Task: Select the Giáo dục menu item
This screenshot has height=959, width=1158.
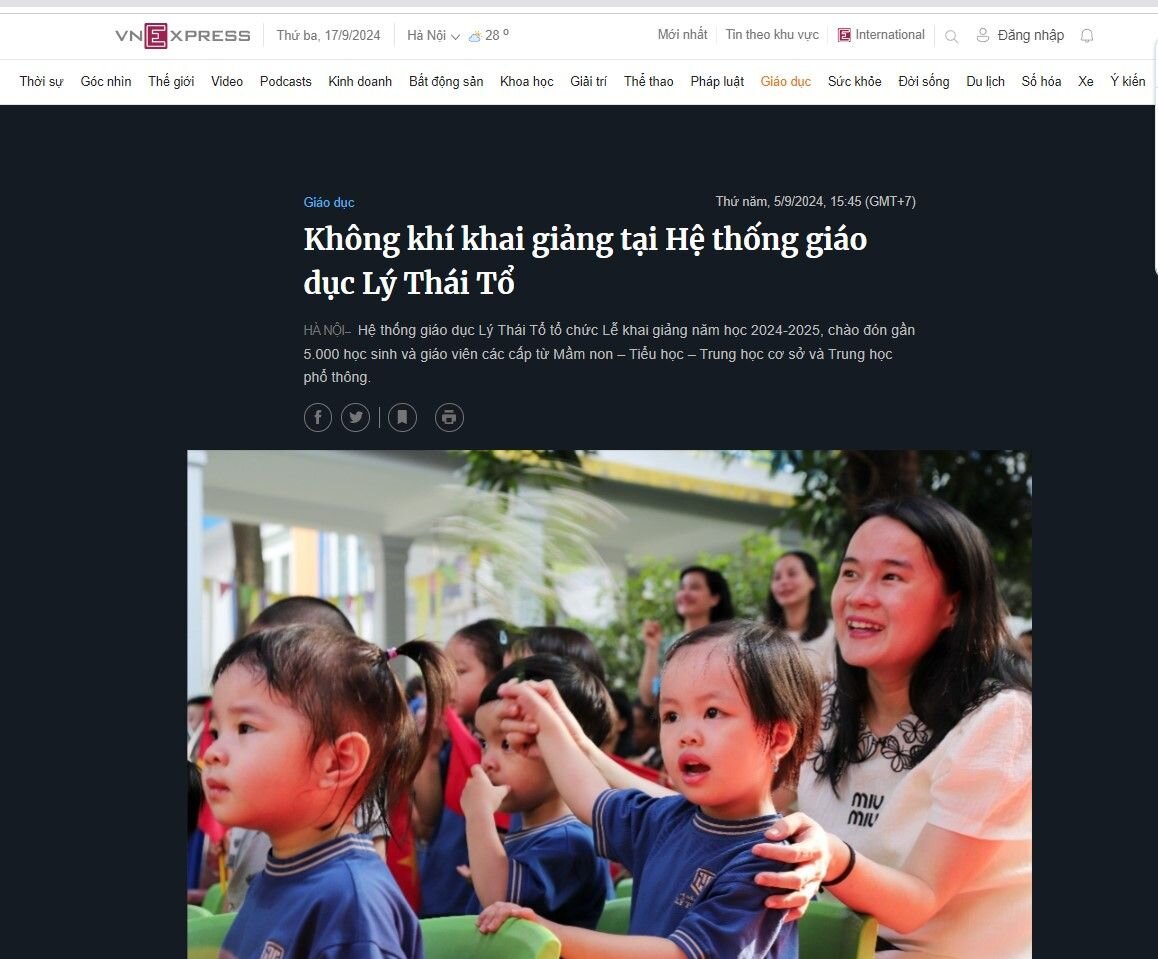Action: (x=786, y=81)
